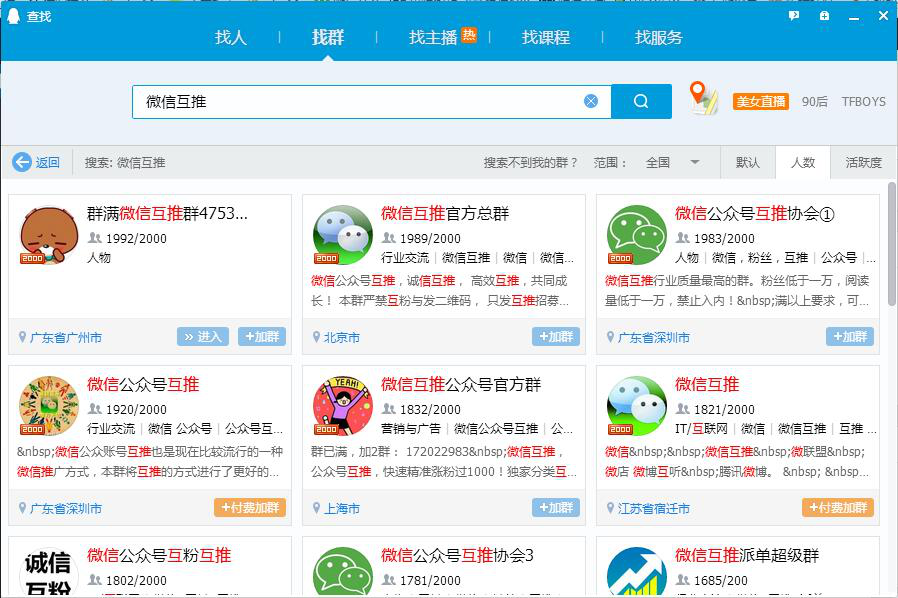Open the 微信公众号互推 1920/2000 group avatar
The height and width of the screenshot is (598, 898).
49,406
